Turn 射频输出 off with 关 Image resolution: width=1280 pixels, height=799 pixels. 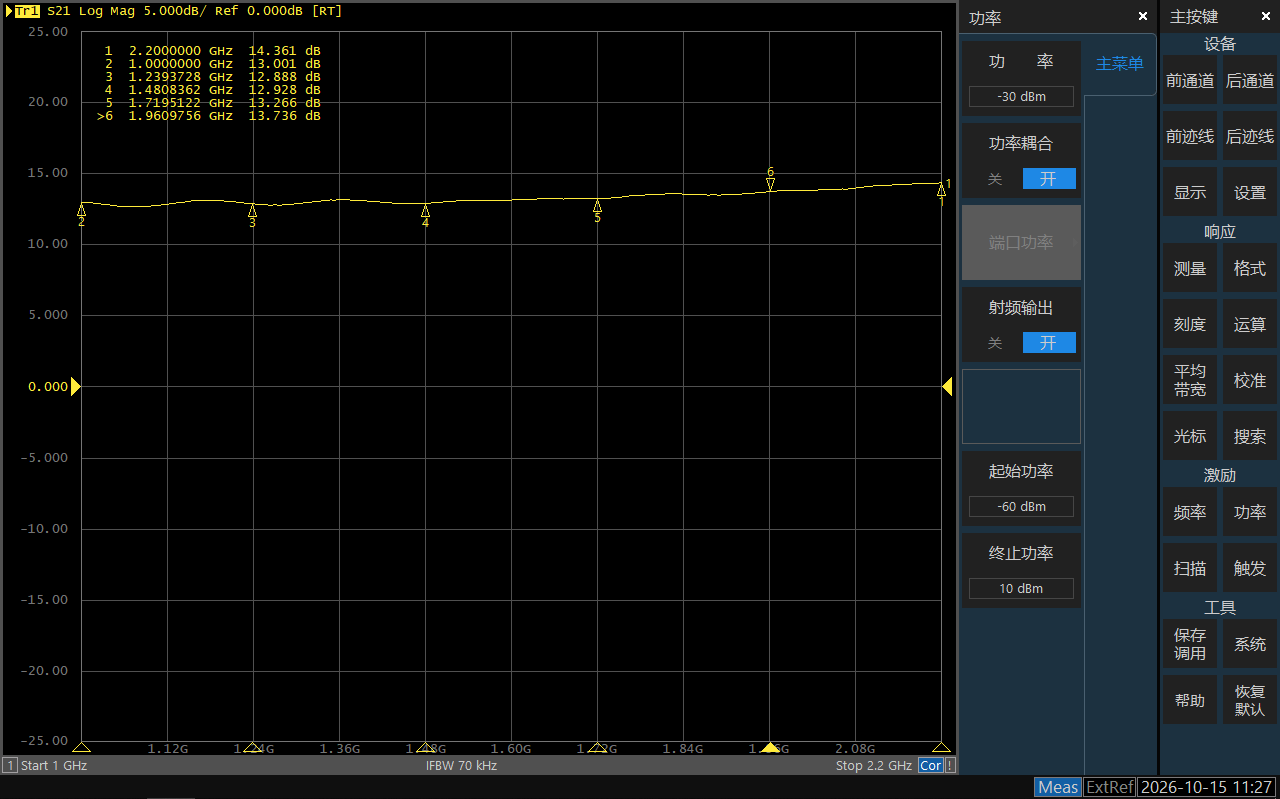pos(995,343)
